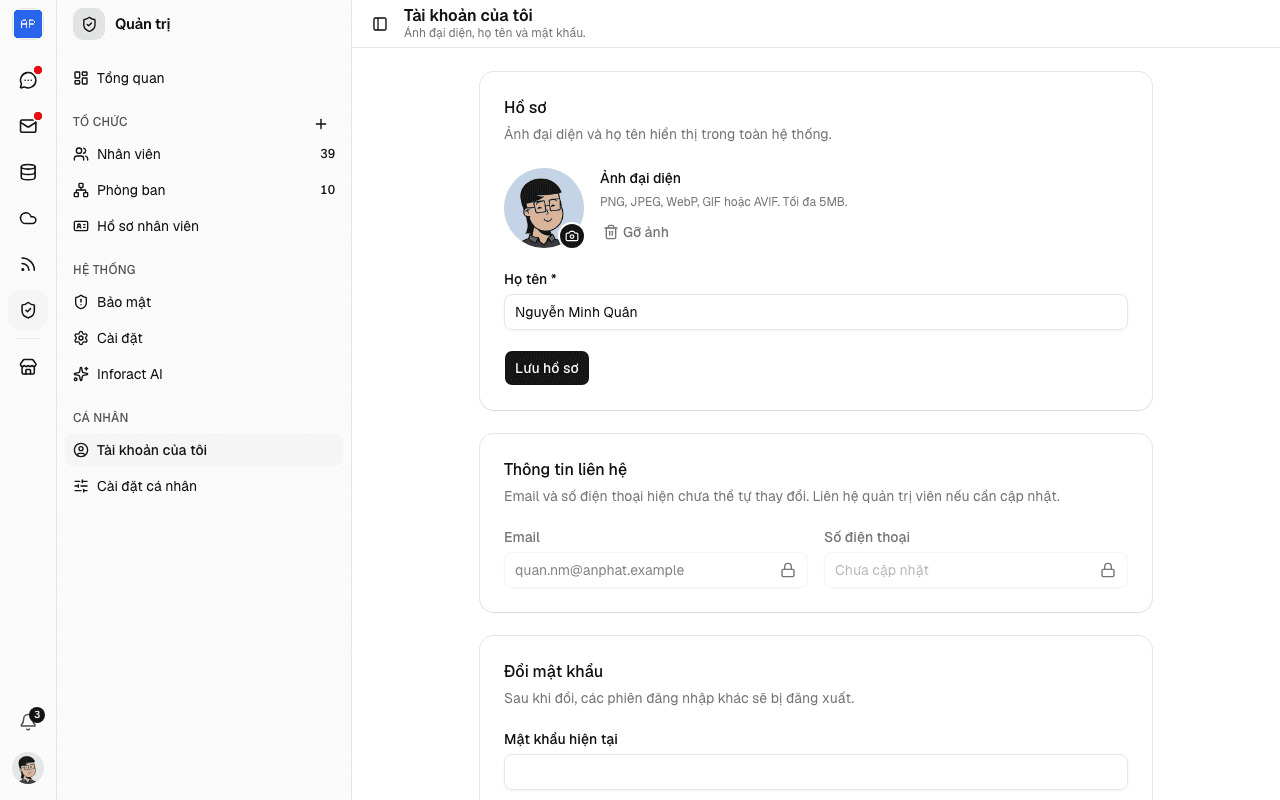Open the mail icon with red badge
This screenshot has width=1280, height=800.
[x=28, y=126]
